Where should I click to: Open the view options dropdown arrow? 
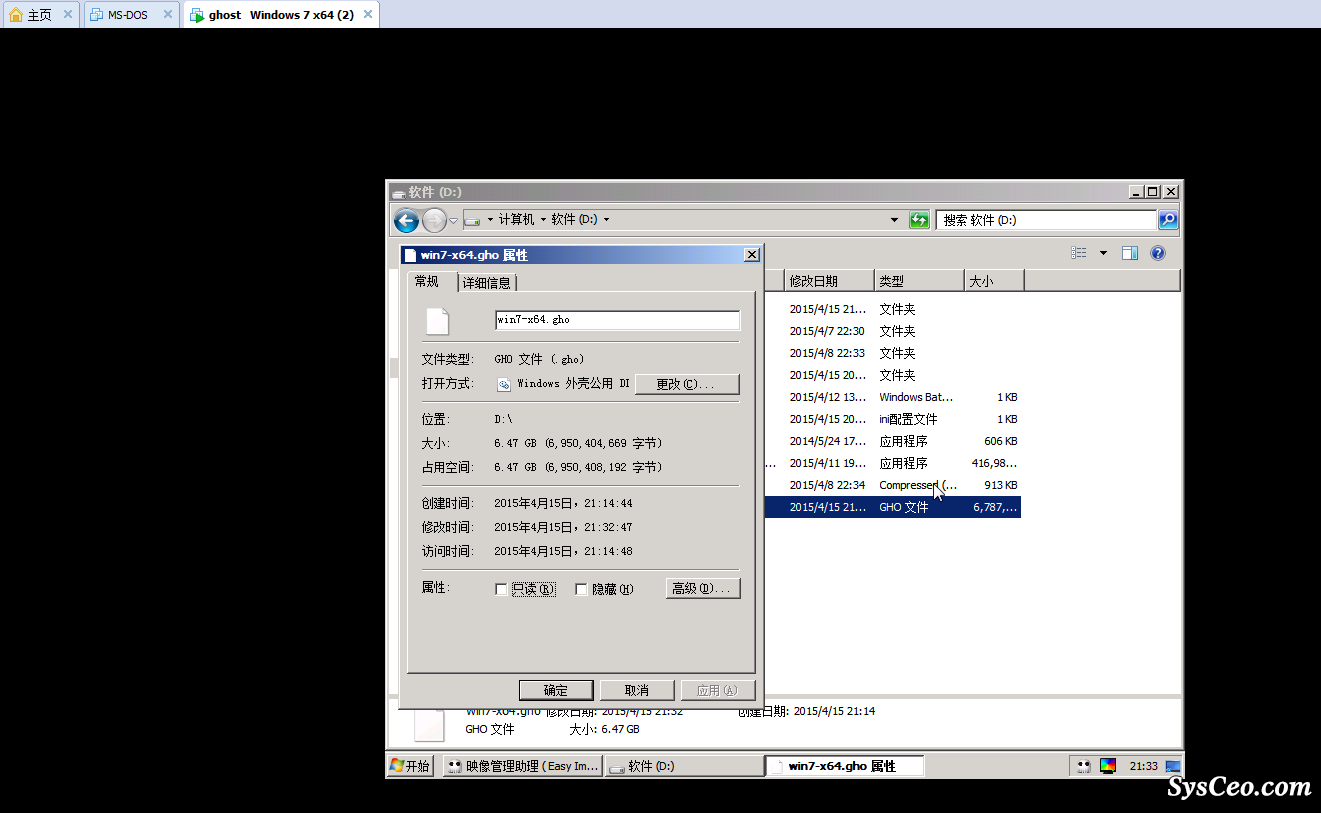coord(1103,253)
